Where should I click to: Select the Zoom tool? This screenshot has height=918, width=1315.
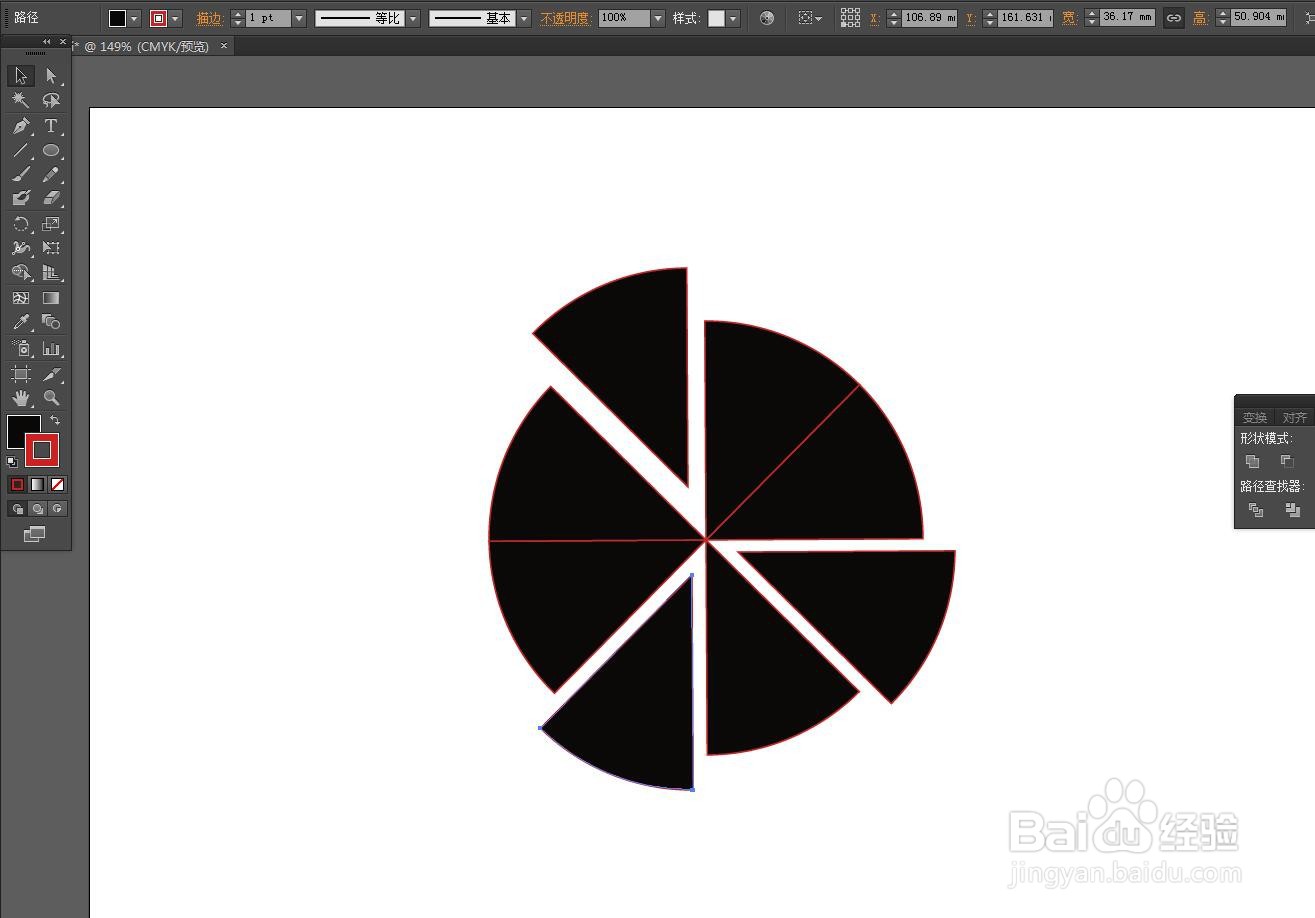(51, 398)
